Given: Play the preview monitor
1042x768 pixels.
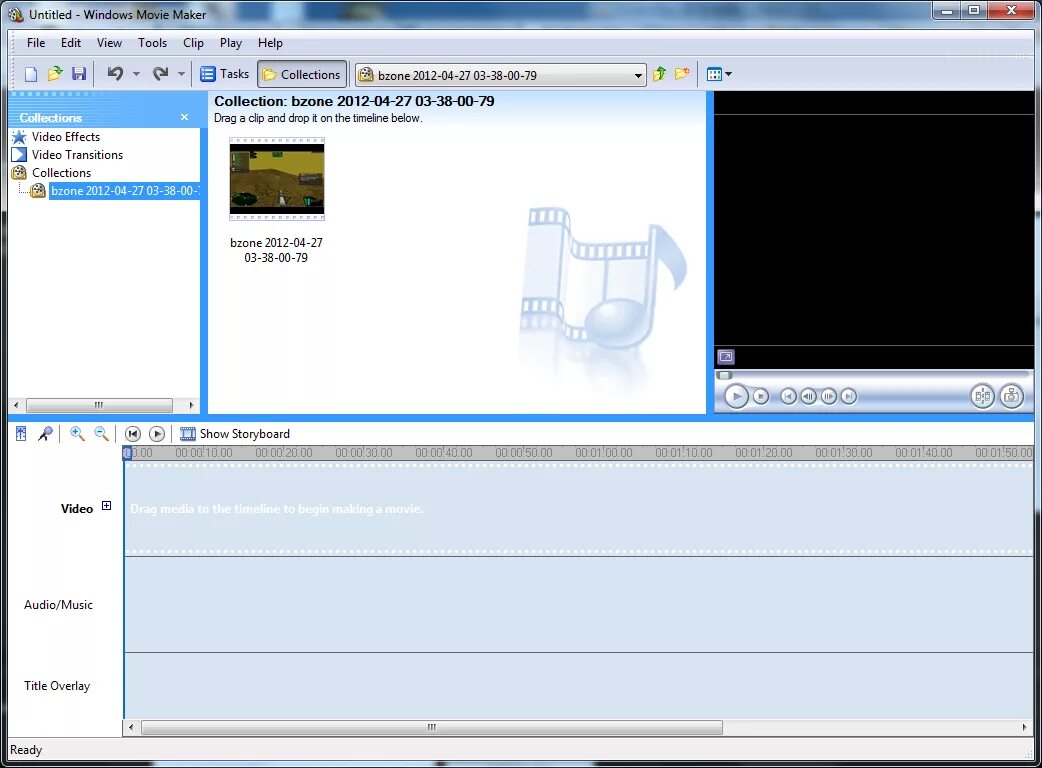Looking at the screenshot, I should pyautogui.click(x=736, y=397).
